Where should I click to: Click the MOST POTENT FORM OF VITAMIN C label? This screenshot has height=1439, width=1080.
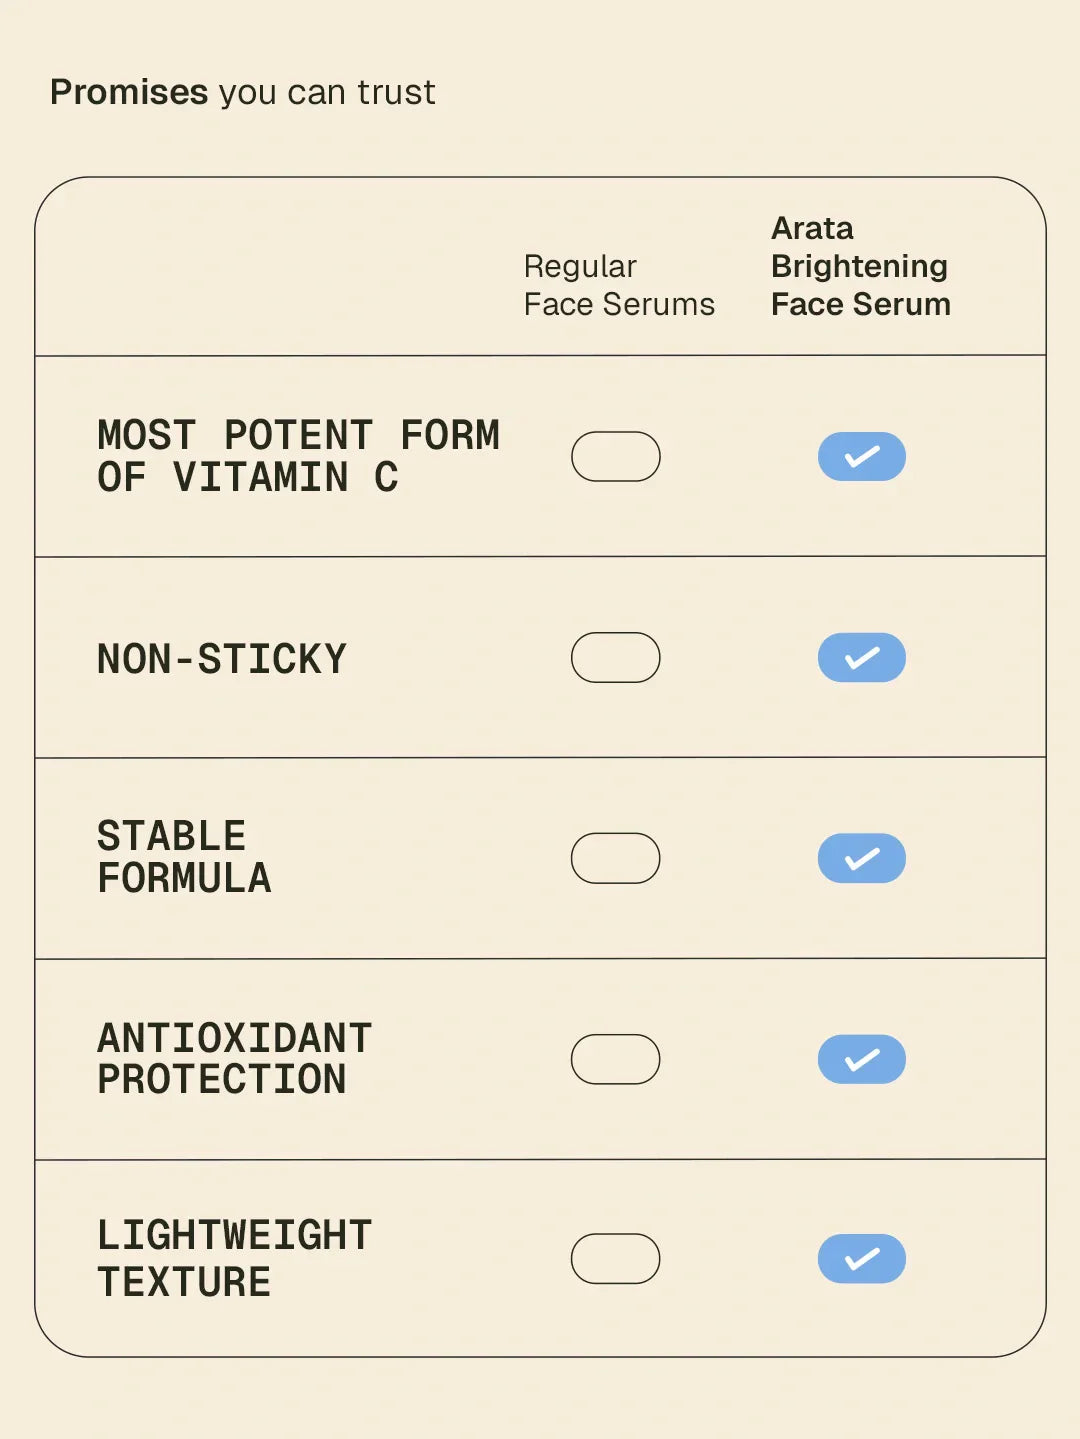tap(298, 456)
